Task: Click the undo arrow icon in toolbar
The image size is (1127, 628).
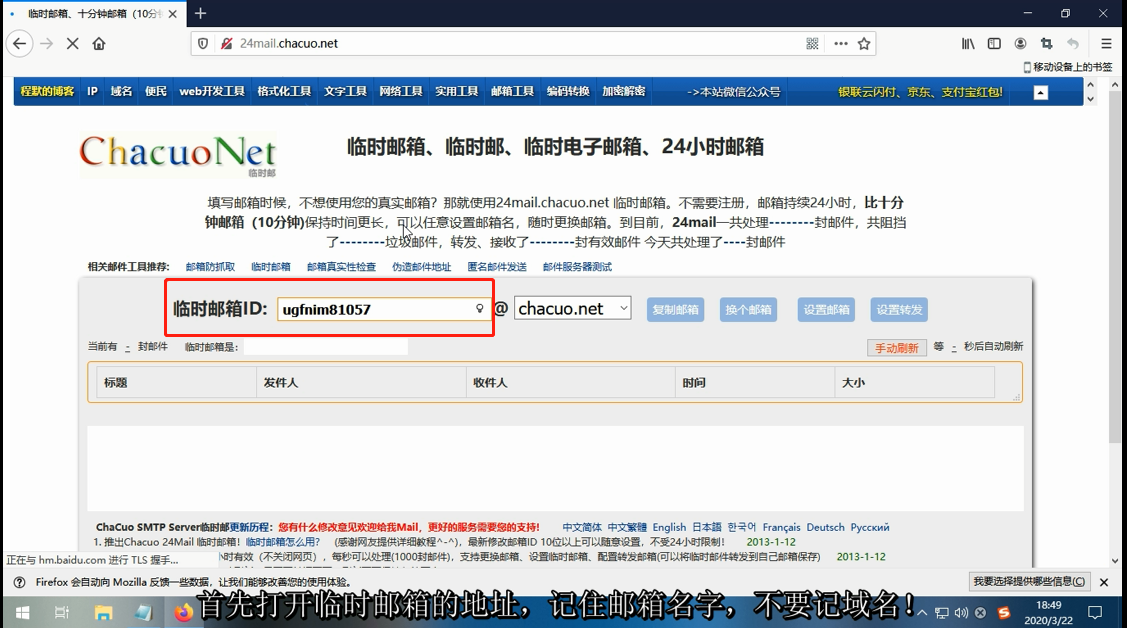Action: (x=1072, y=44)
